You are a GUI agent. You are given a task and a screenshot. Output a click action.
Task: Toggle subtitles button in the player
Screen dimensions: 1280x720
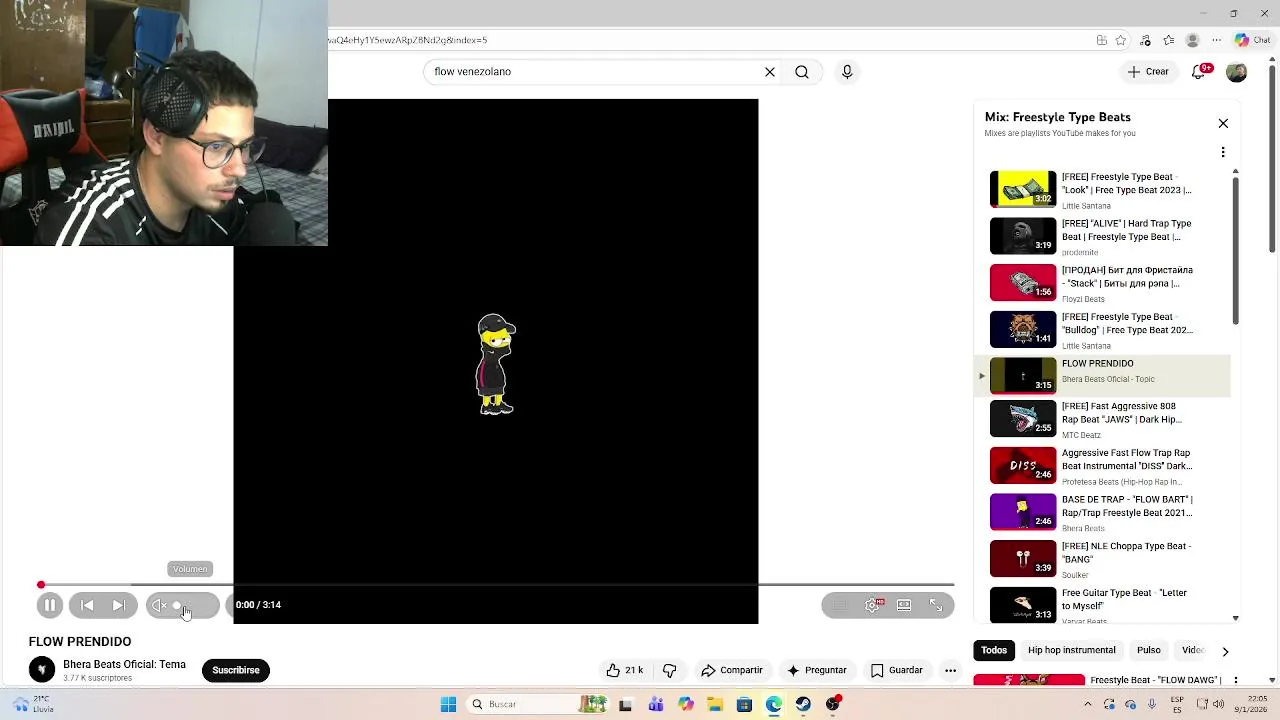840,605
